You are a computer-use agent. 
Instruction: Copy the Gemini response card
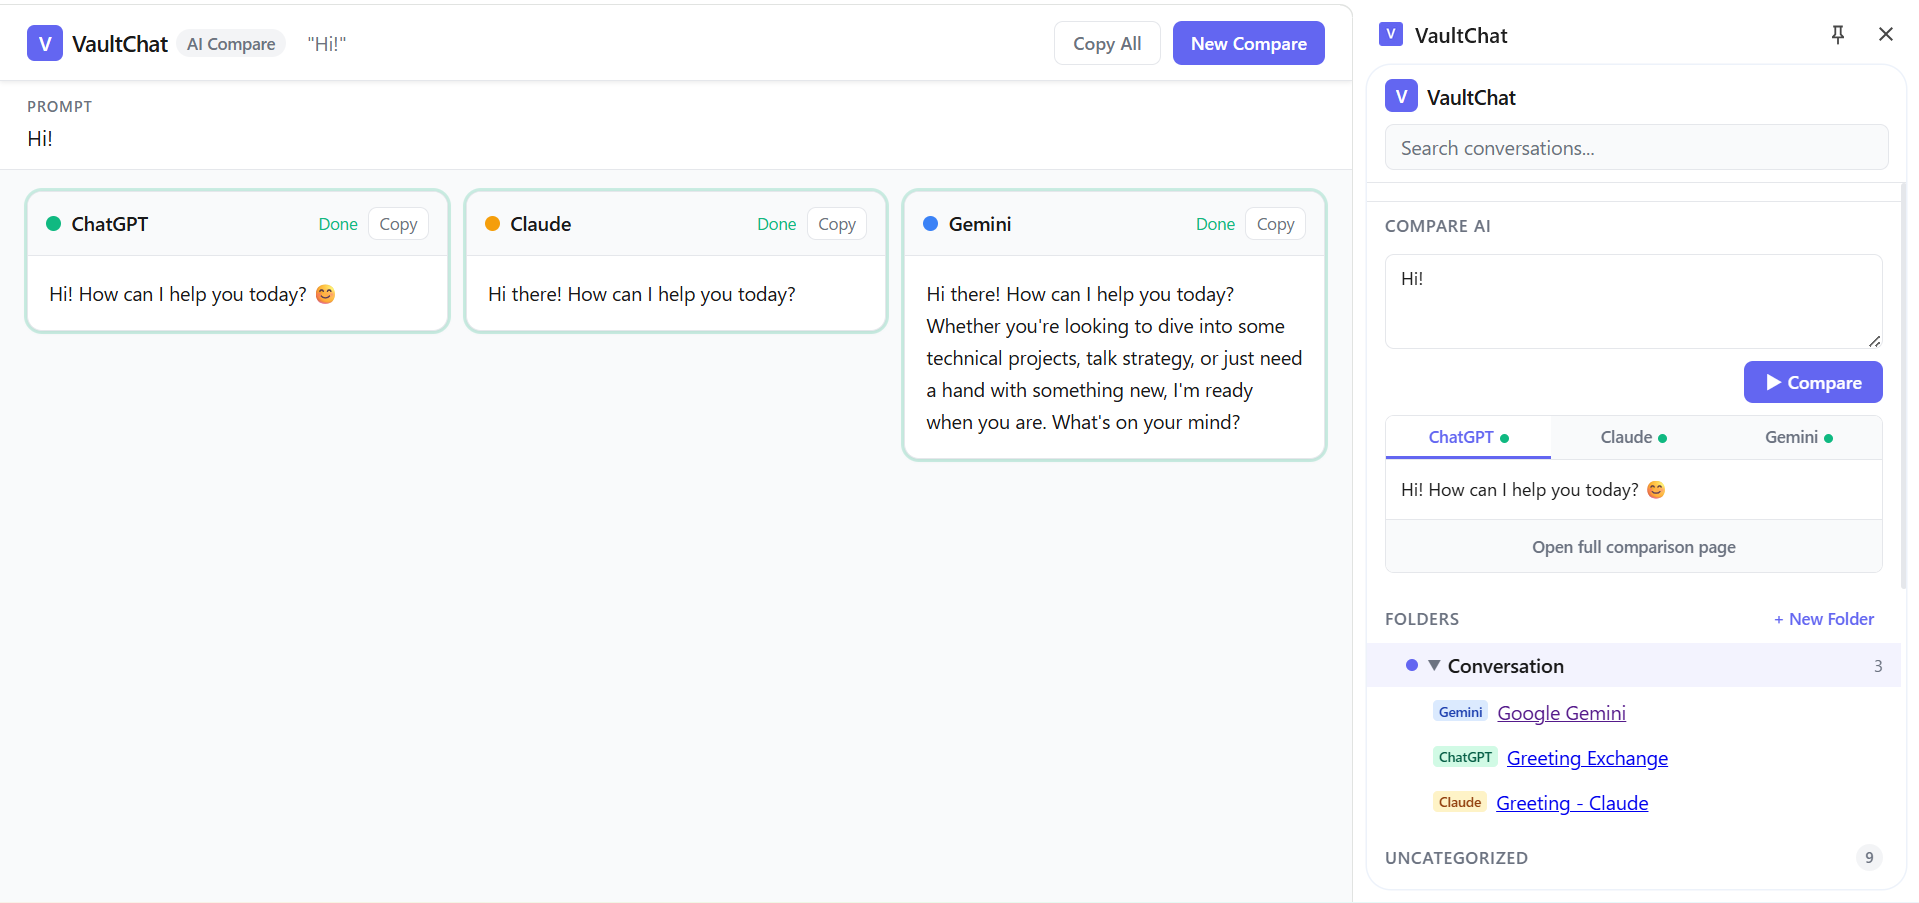click(1275, 224)
